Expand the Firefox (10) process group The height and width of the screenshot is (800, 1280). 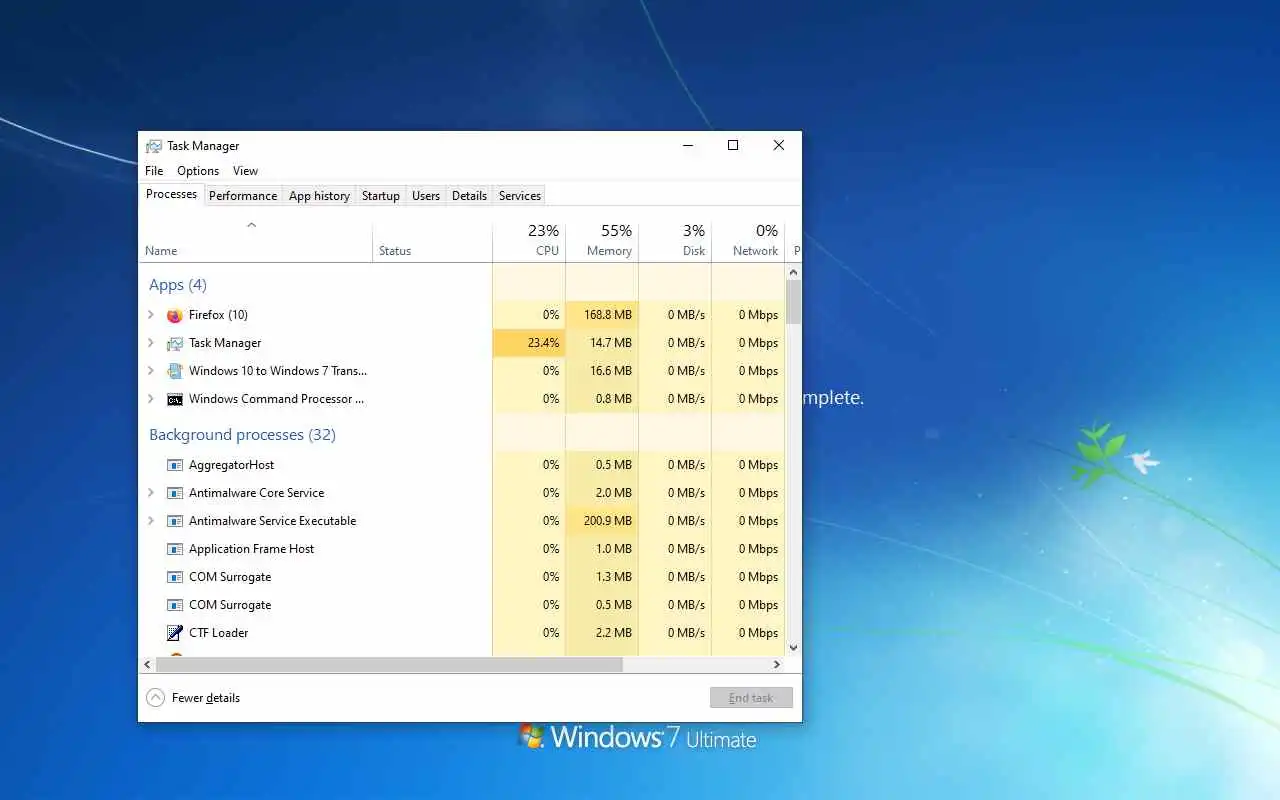(x=151, y=315)
